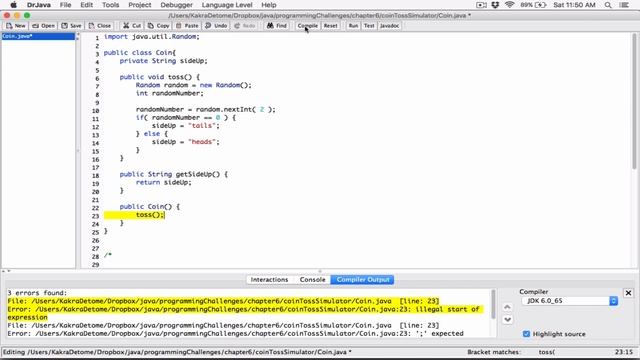The height and width of the screenshot is (360, 640).
Task: Go to previous error with the up arrow
Action: 507,307
